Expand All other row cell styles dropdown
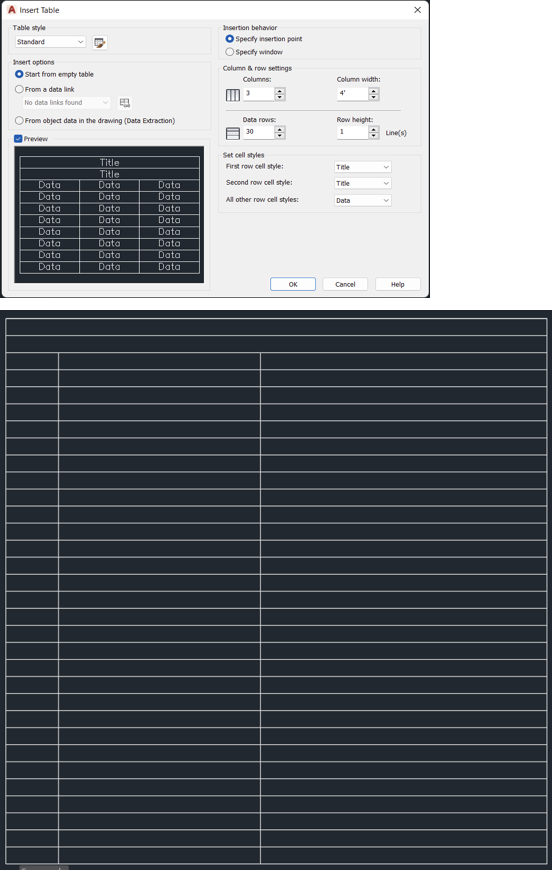This screenshot has width=552, height=870. pos(363,200)
